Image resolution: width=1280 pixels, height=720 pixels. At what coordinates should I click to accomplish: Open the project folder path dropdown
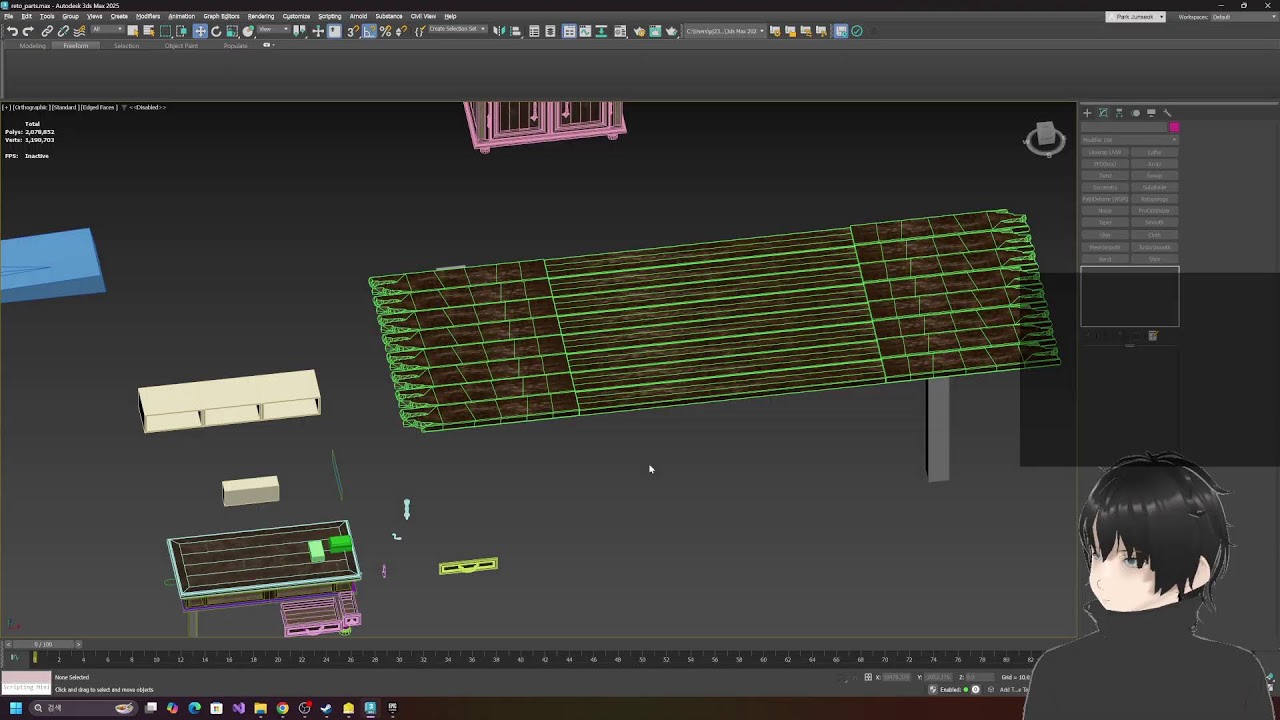[724, 31]
